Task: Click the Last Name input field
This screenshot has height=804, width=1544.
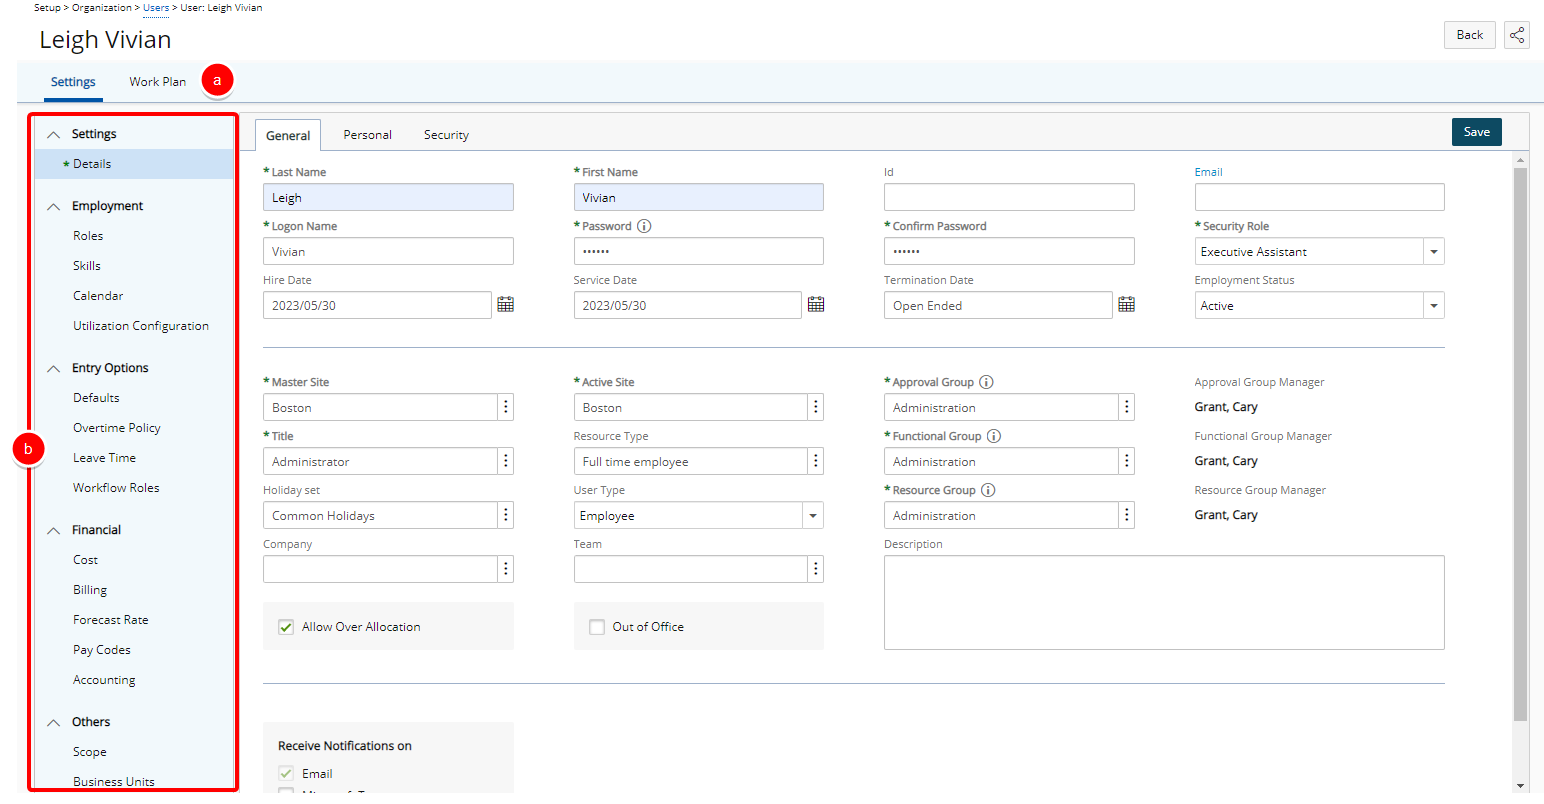Action: click(x=388, y=197)
